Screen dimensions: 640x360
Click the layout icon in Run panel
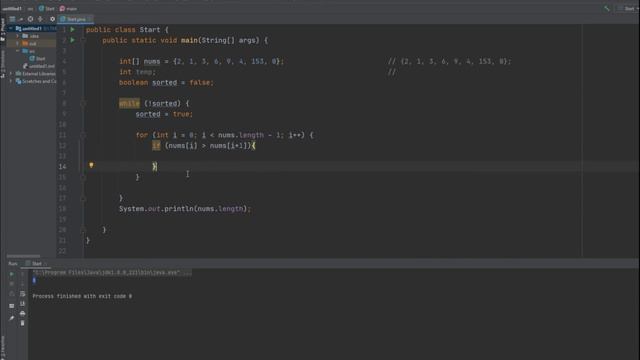coord(11,305)
